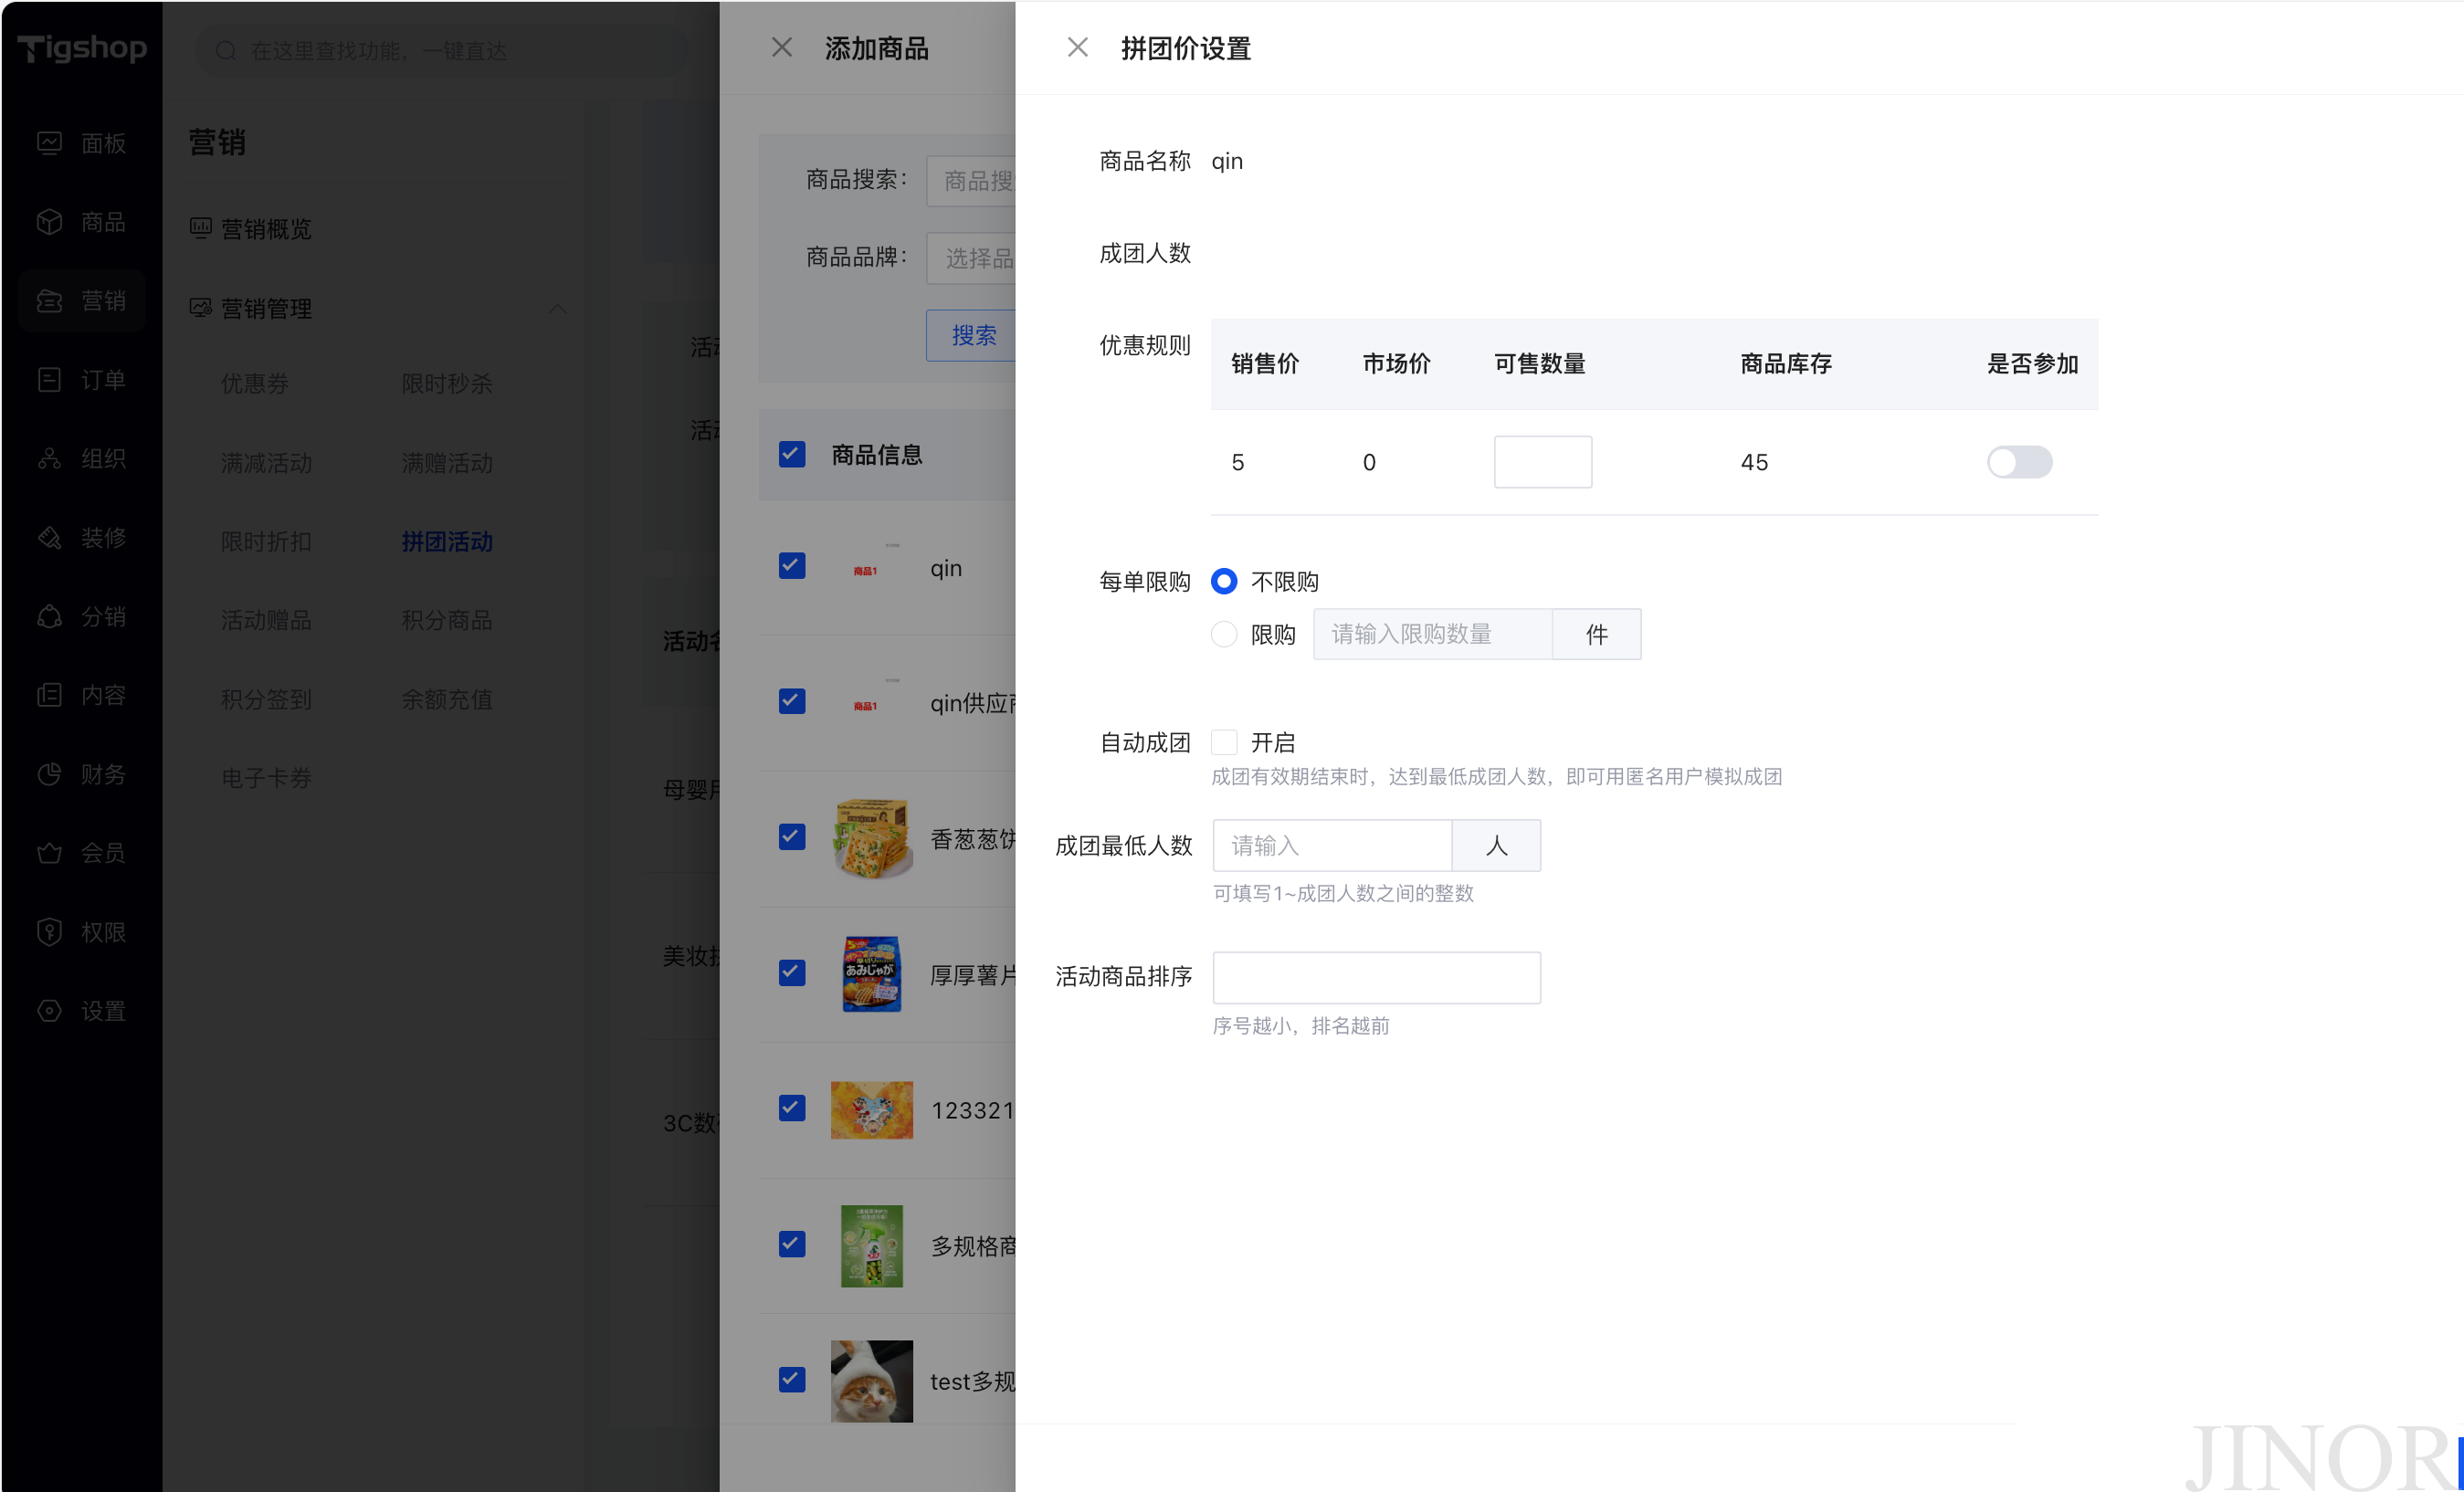Click the 财务 finance icon
2464x1492 pixels.
50,774
